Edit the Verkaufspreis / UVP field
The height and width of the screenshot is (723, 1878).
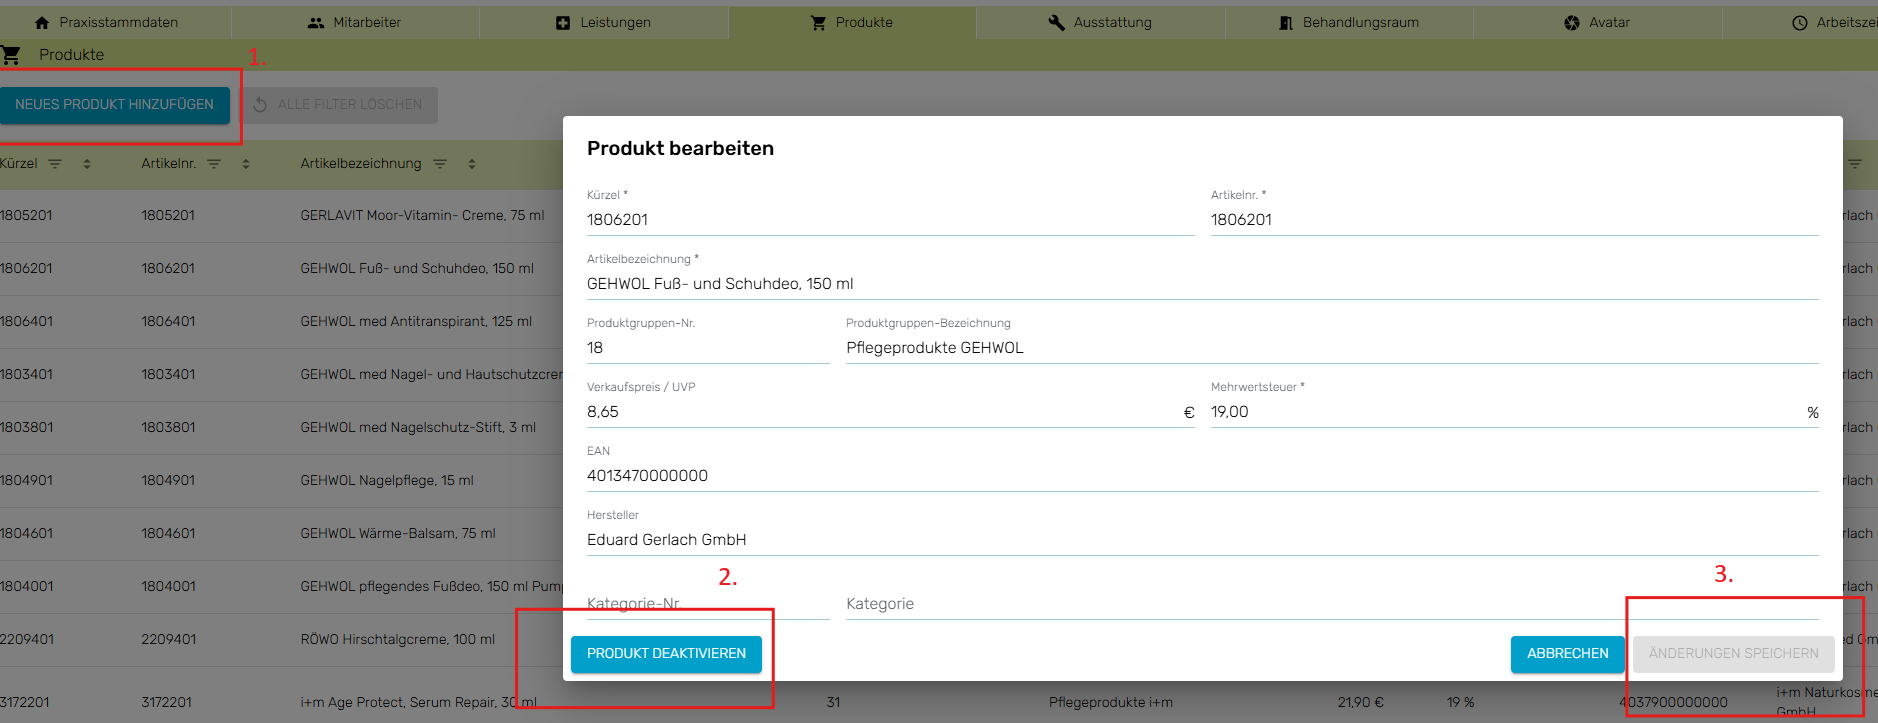click(890, 412)
